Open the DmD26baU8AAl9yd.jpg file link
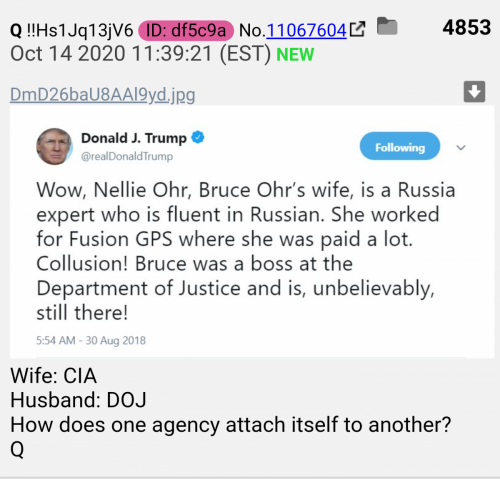500x479 pixels. 103,95
